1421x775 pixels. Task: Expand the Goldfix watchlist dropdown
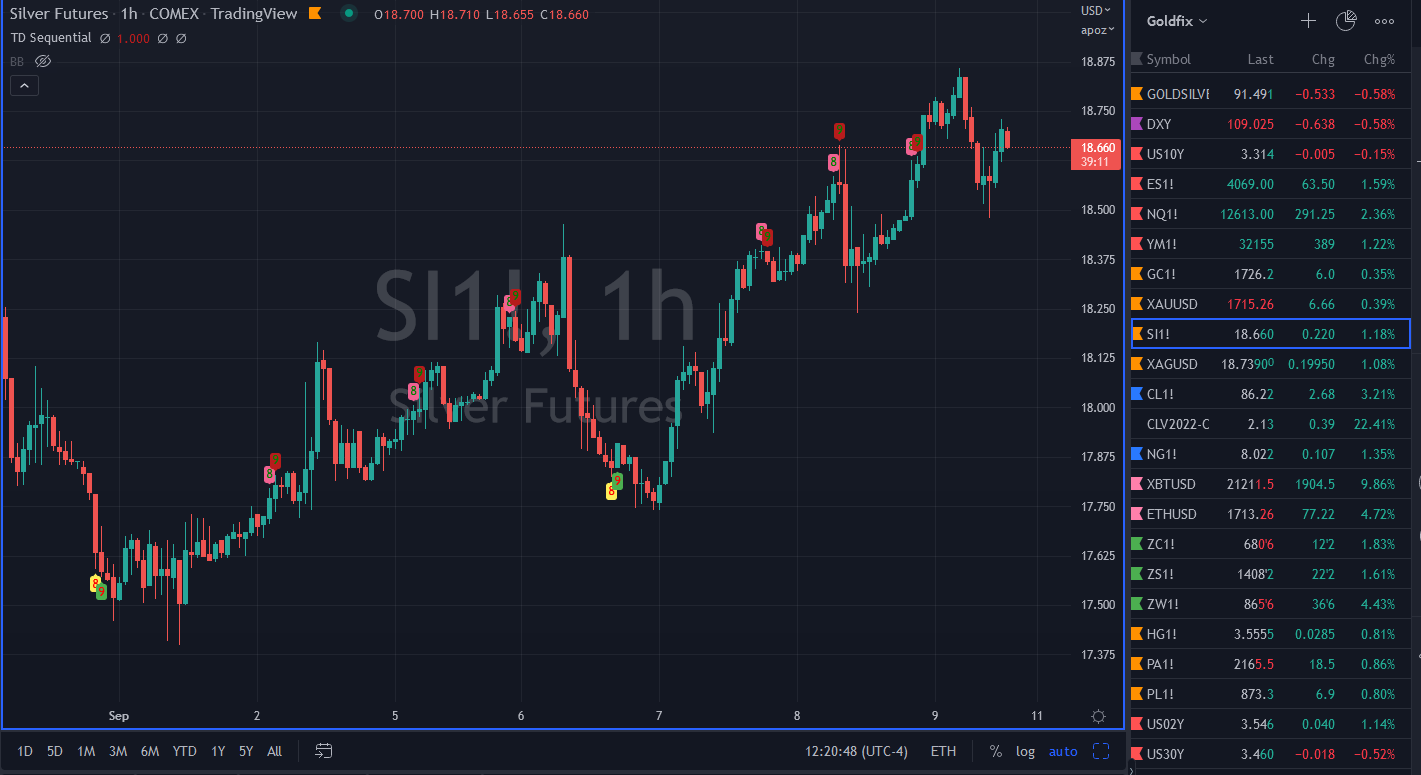tap(1177, 21)
